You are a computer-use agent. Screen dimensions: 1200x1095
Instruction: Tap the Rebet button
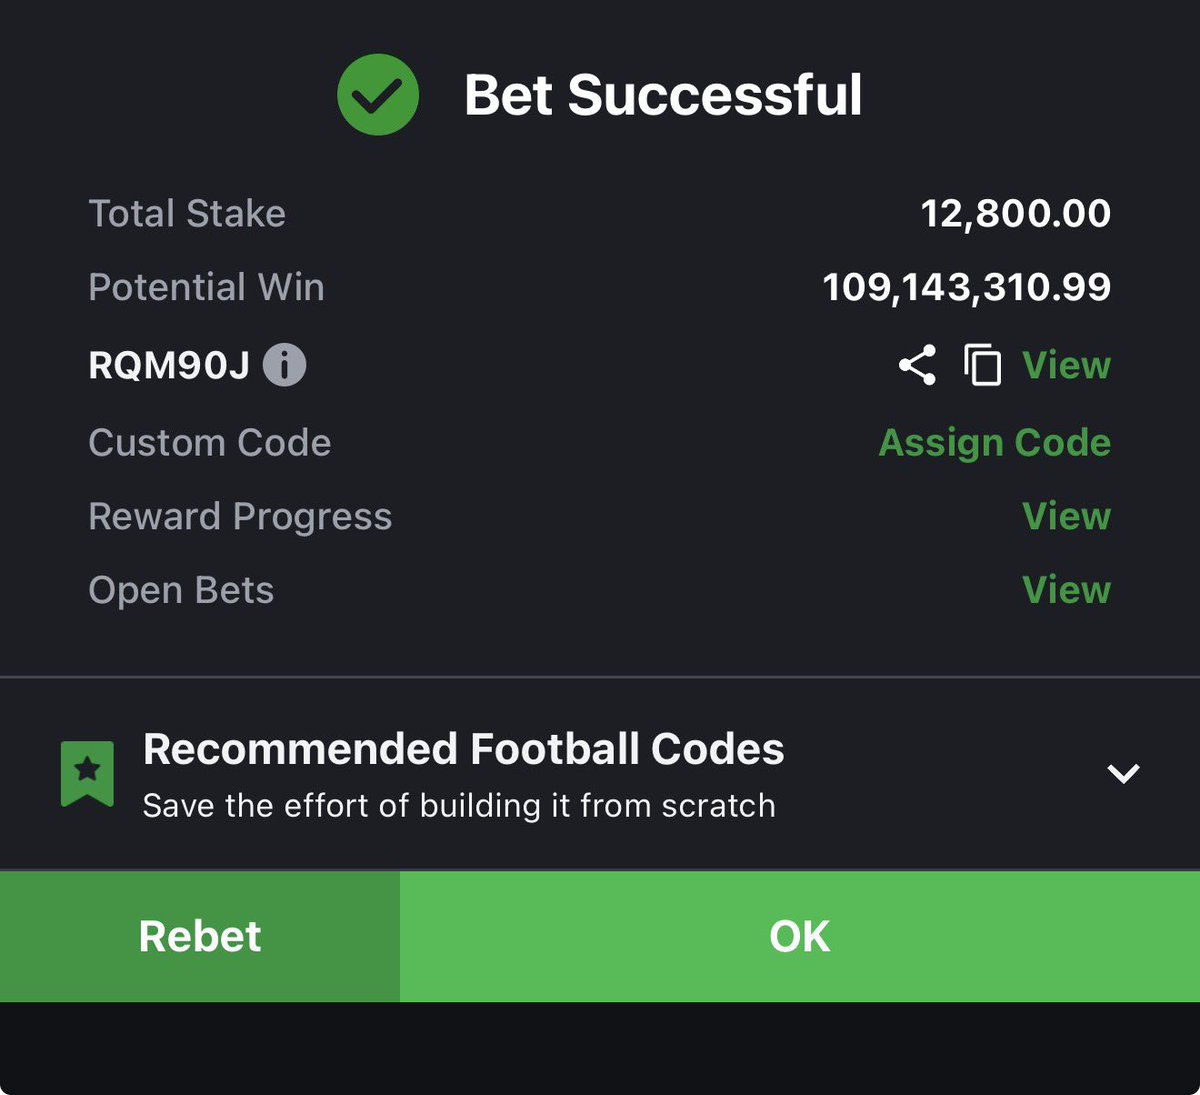pos(200,936)
